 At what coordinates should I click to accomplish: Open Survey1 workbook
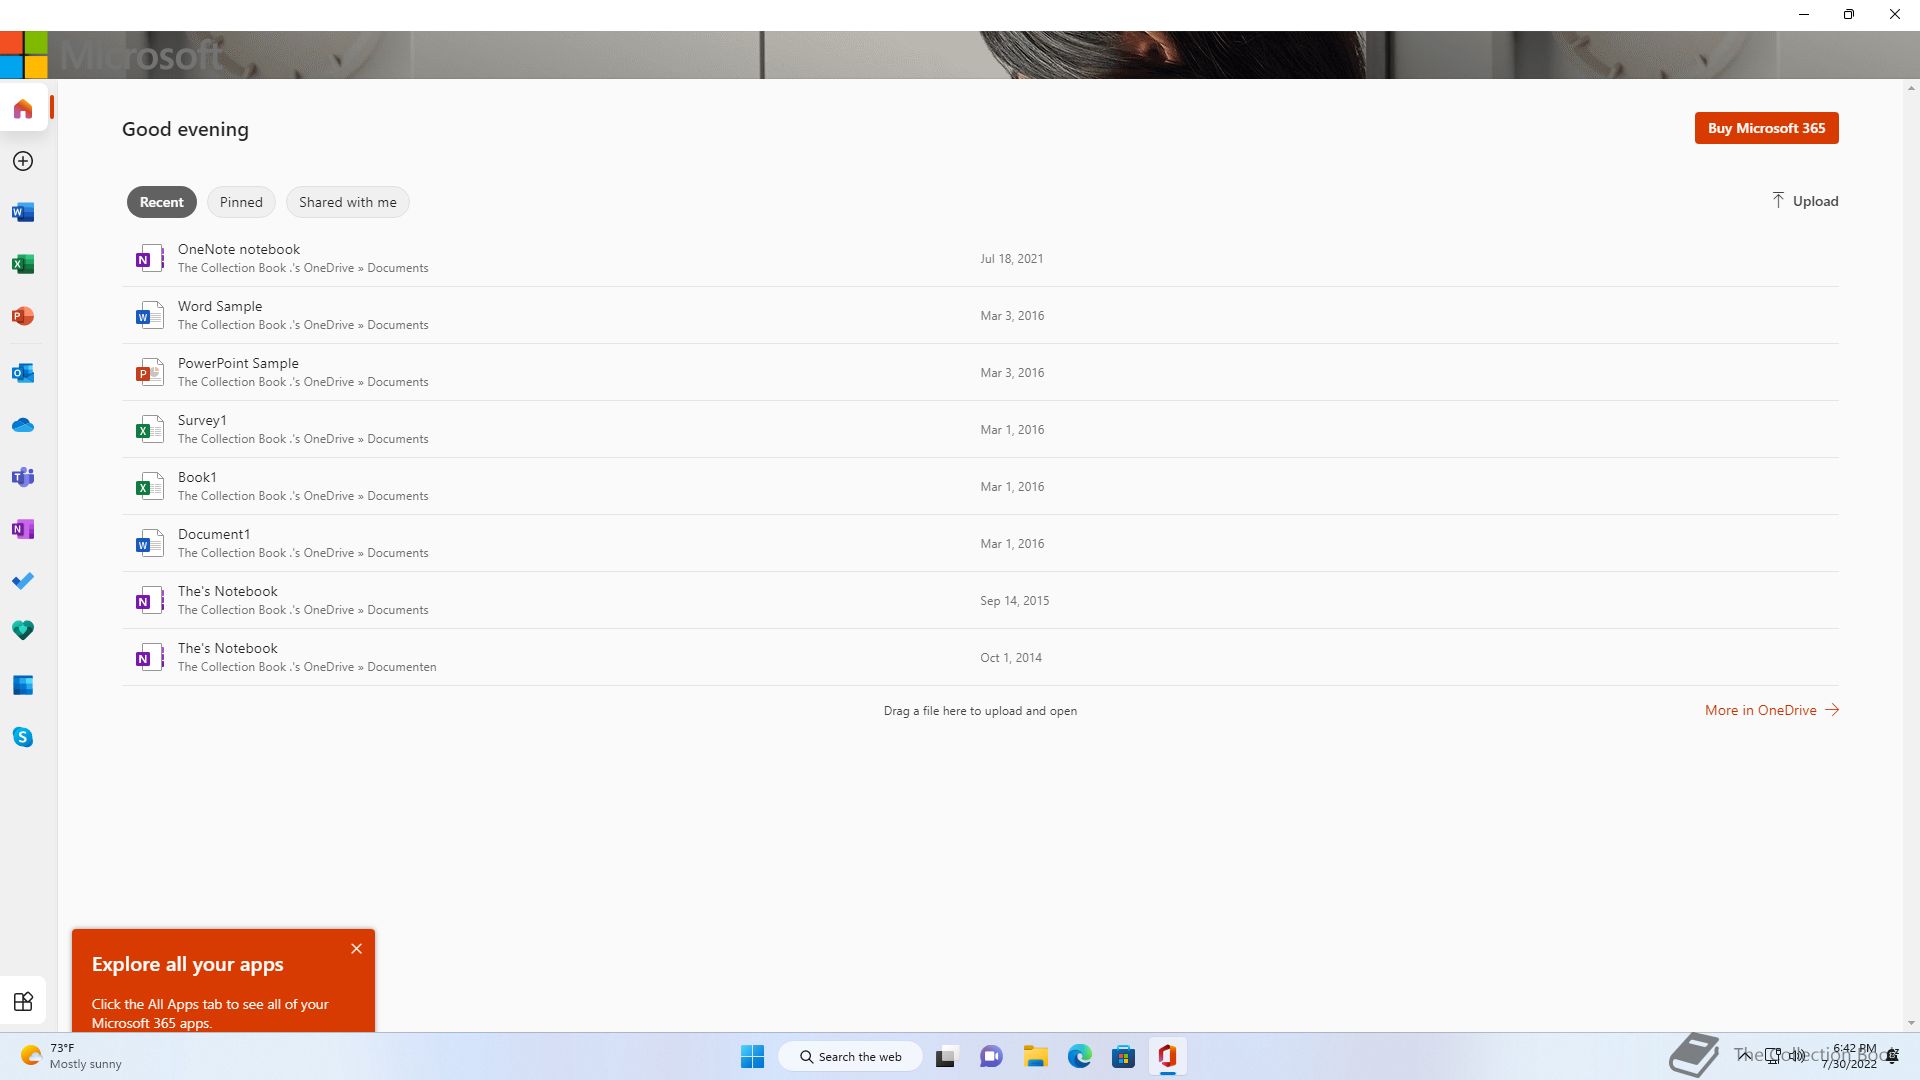point(980,429)
